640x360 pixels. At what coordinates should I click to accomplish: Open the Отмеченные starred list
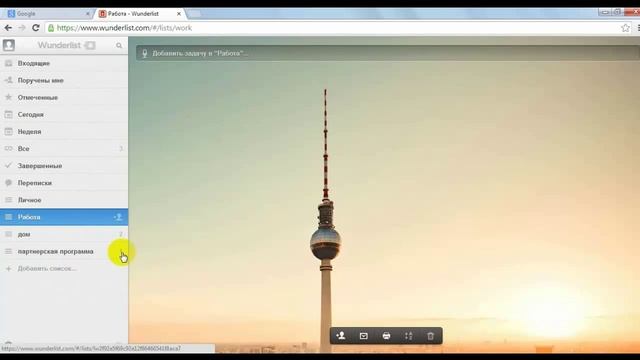64,98
